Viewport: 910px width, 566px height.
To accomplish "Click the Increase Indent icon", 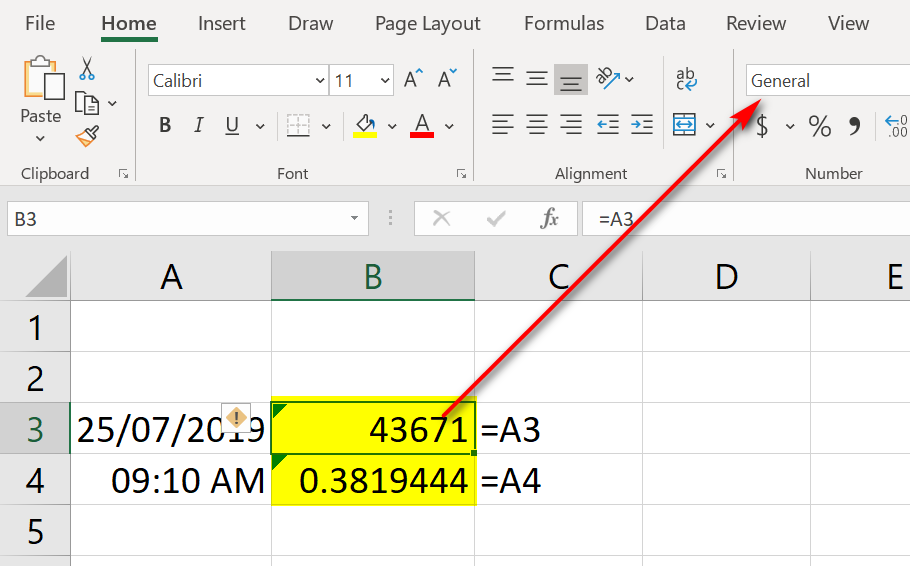I will (641, 125).
